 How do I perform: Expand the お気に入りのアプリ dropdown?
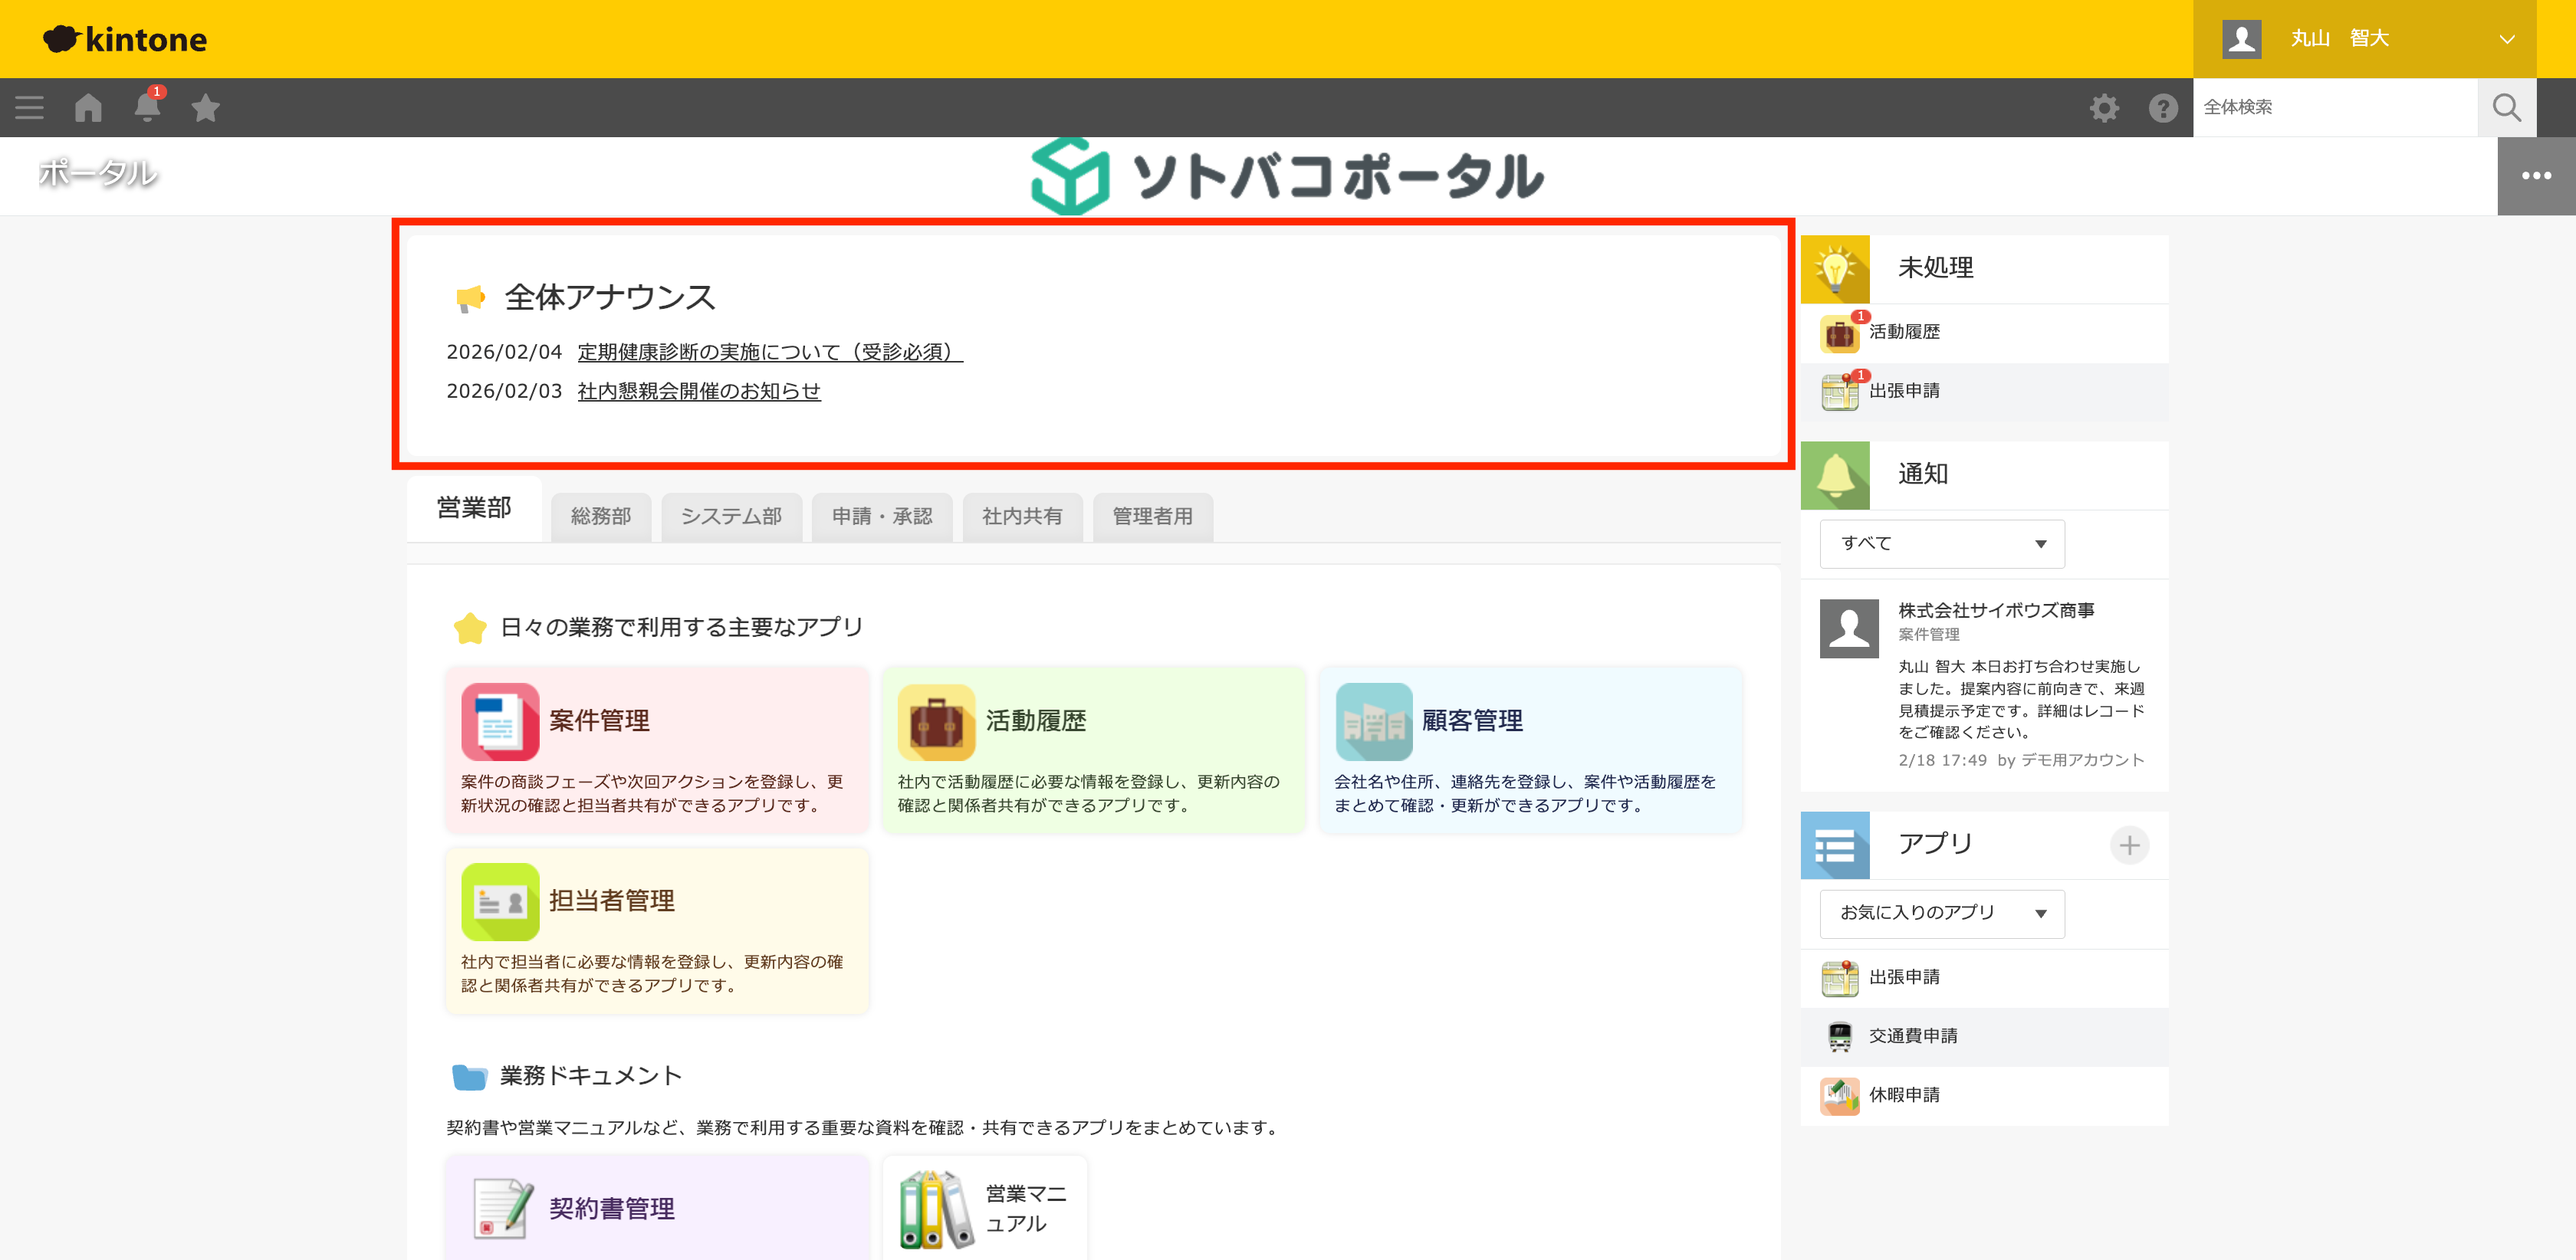point(1941,913)
